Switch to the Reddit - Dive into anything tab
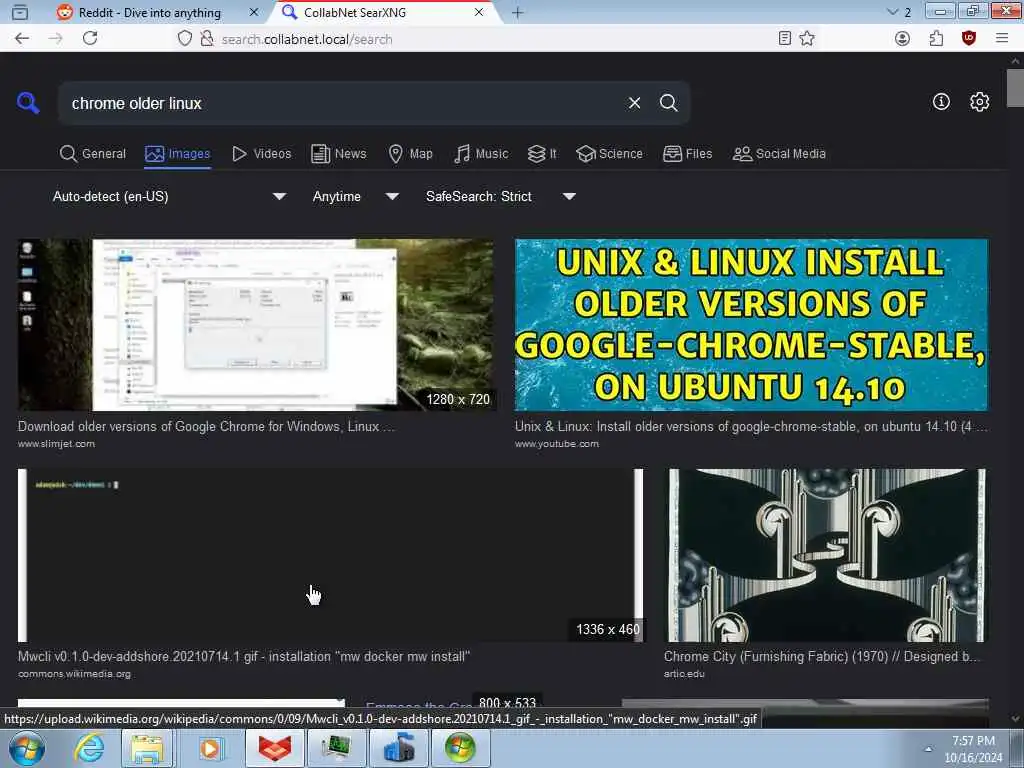Viewport: 1024px width, 768px height. [150, 12]
